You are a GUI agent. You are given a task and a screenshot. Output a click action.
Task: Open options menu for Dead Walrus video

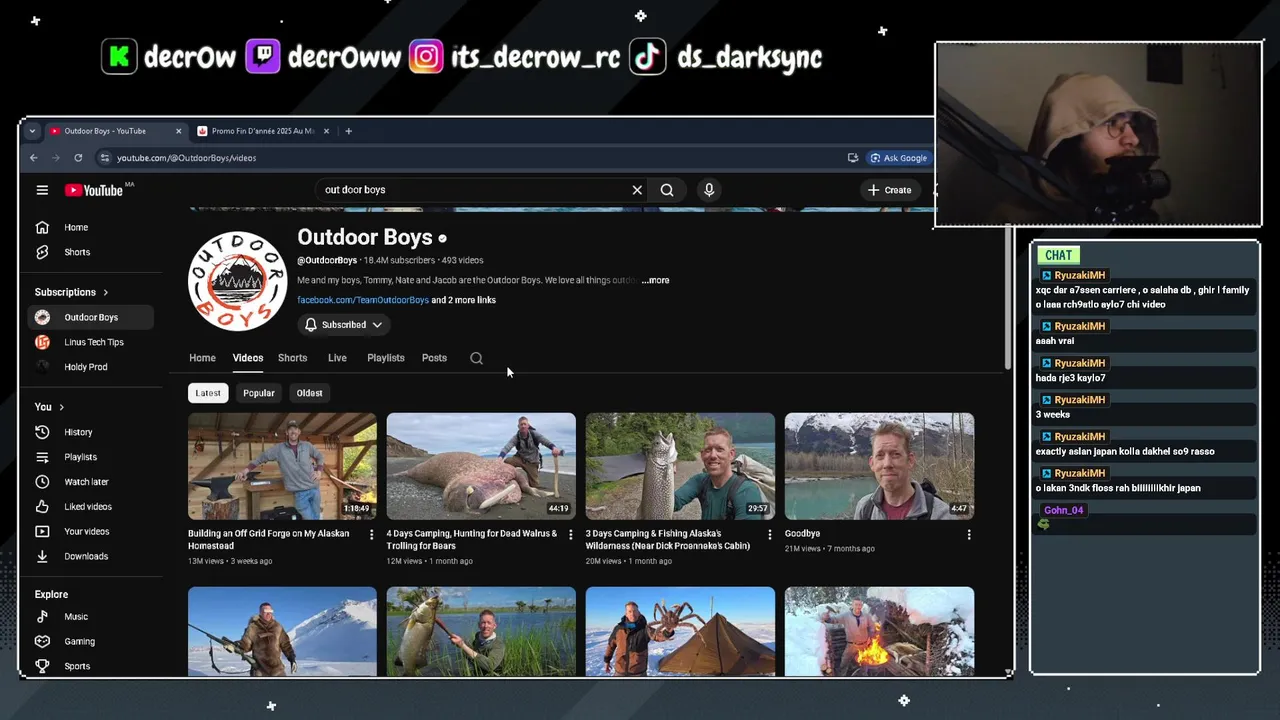click(570, 535)
